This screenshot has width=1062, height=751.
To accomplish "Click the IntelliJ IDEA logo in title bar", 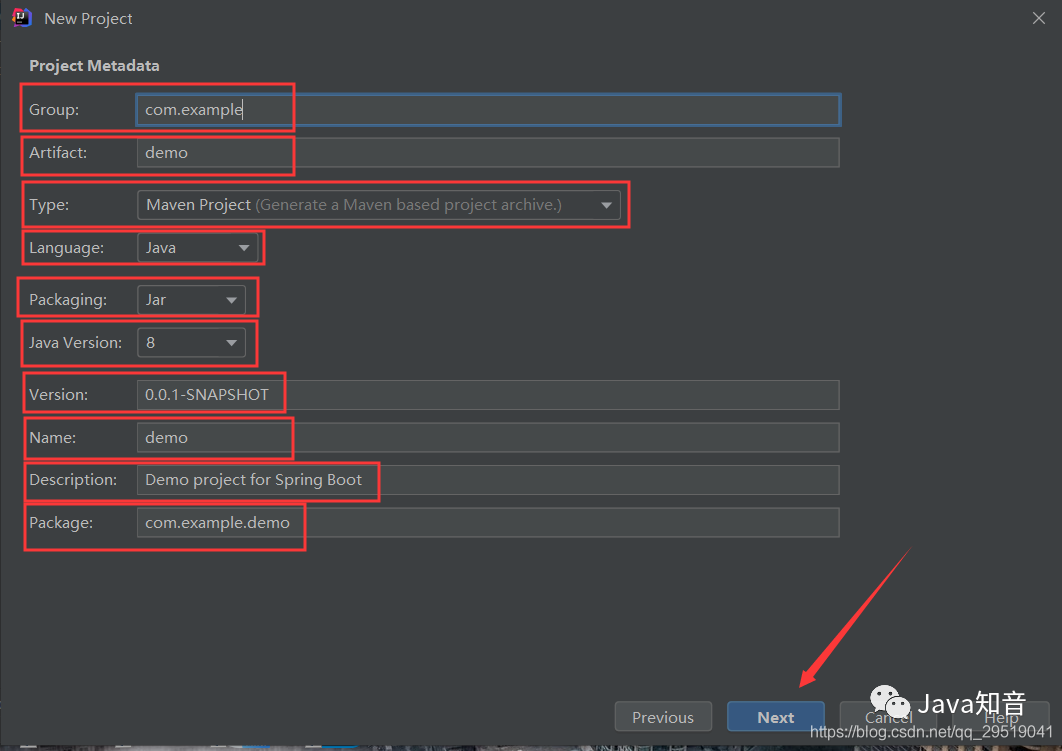I will [x=22, y=18].
